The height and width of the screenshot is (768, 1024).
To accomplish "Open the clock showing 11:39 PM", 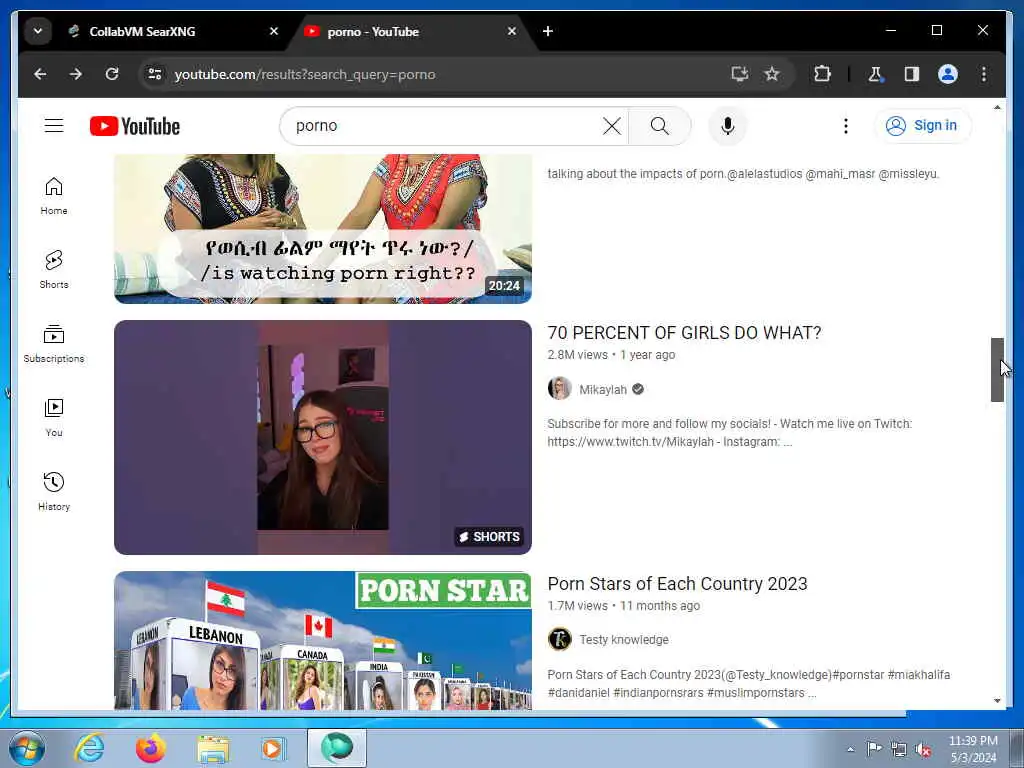I will (973, 749).
